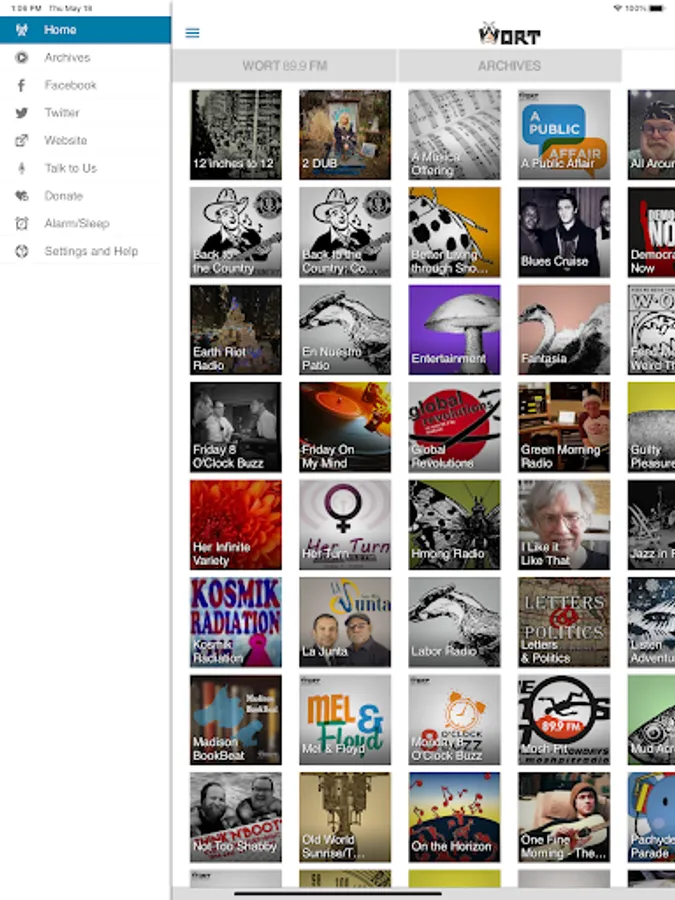Open Old World Sunrise tile

point(345,817)
